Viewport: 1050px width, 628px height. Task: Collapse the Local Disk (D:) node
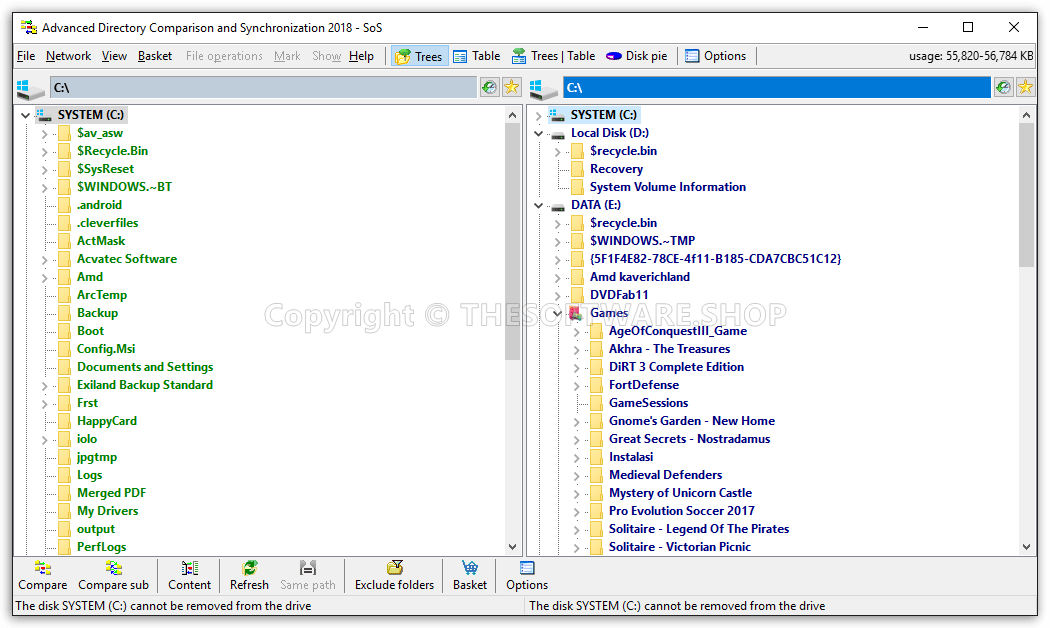tap(538, 133)
